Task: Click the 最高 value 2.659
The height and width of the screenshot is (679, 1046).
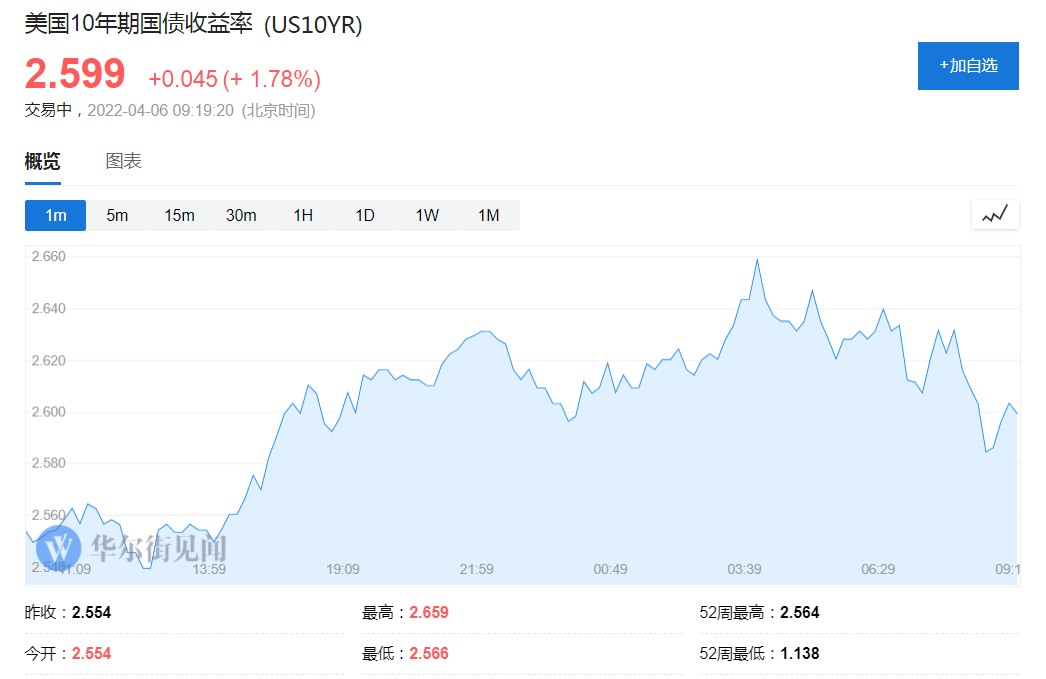Action: [429, 612]
